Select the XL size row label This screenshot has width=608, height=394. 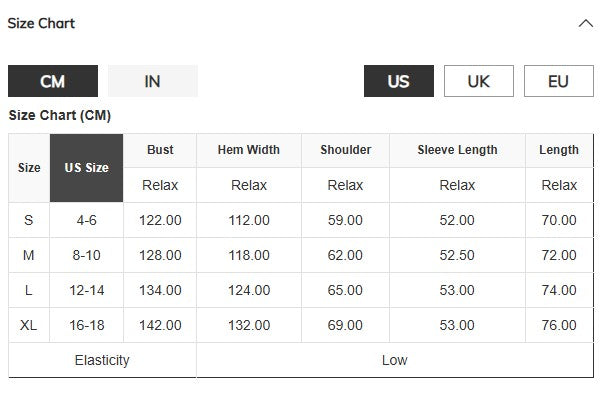click(29, 325)
